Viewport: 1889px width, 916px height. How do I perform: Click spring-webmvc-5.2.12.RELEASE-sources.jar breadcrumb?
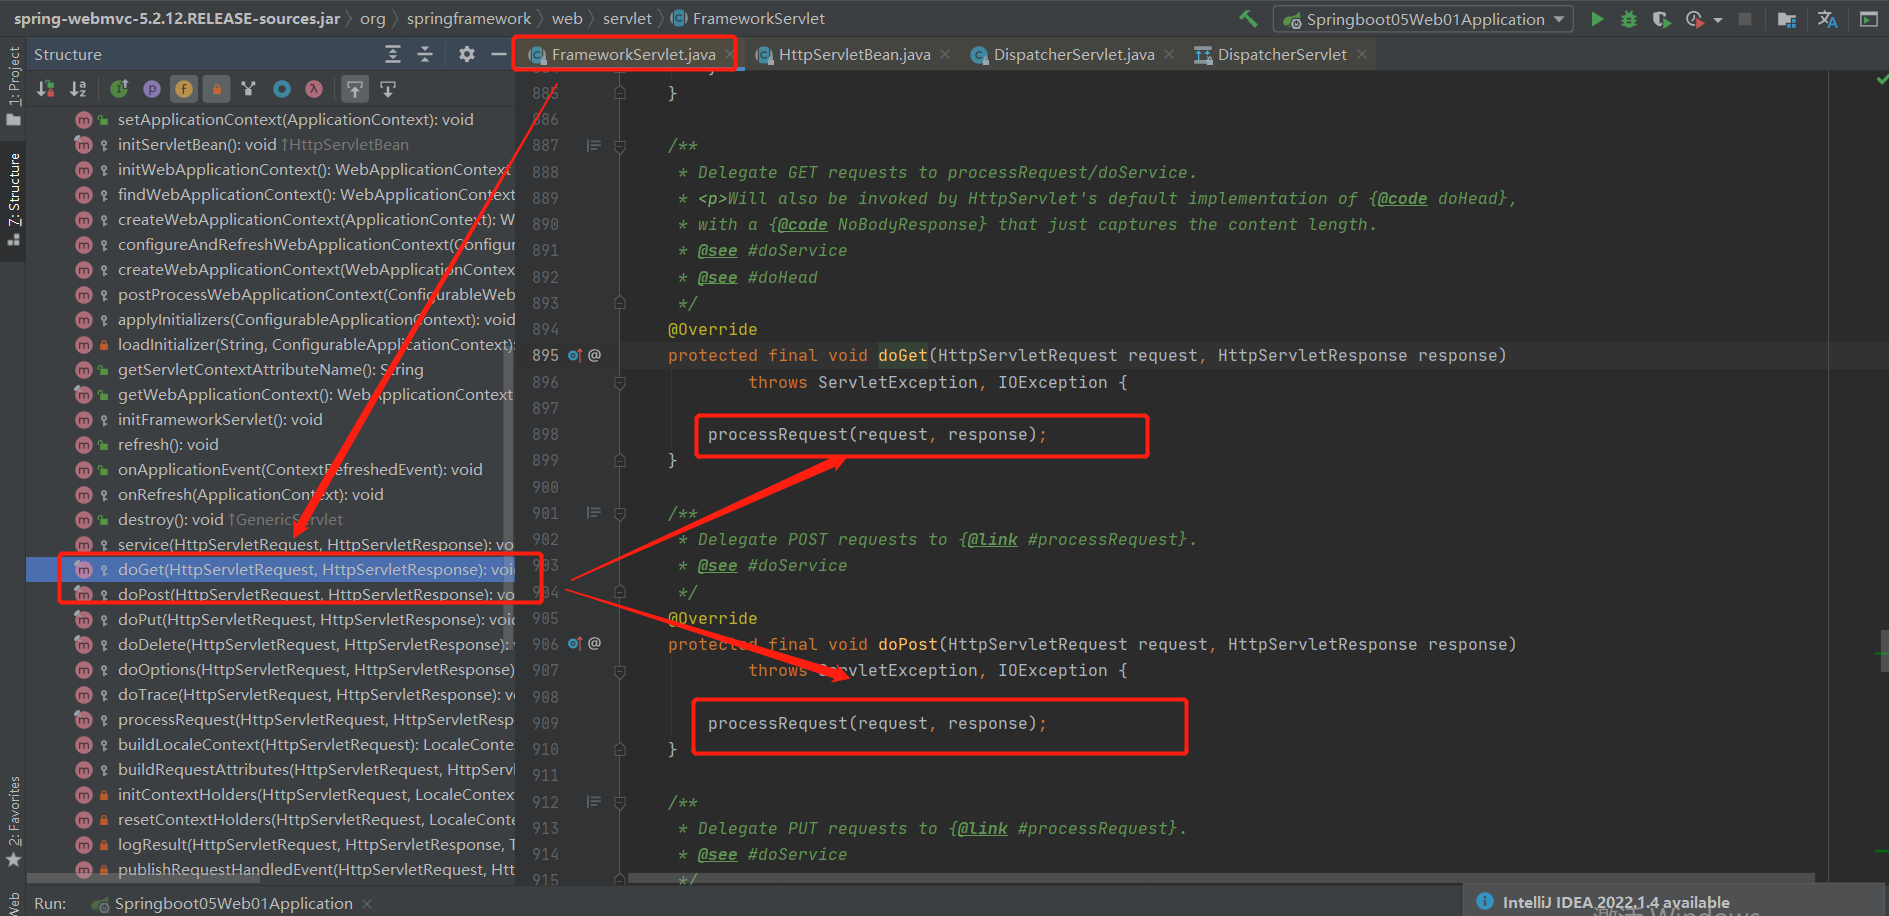pyautogui.click(x=176, y=18)
